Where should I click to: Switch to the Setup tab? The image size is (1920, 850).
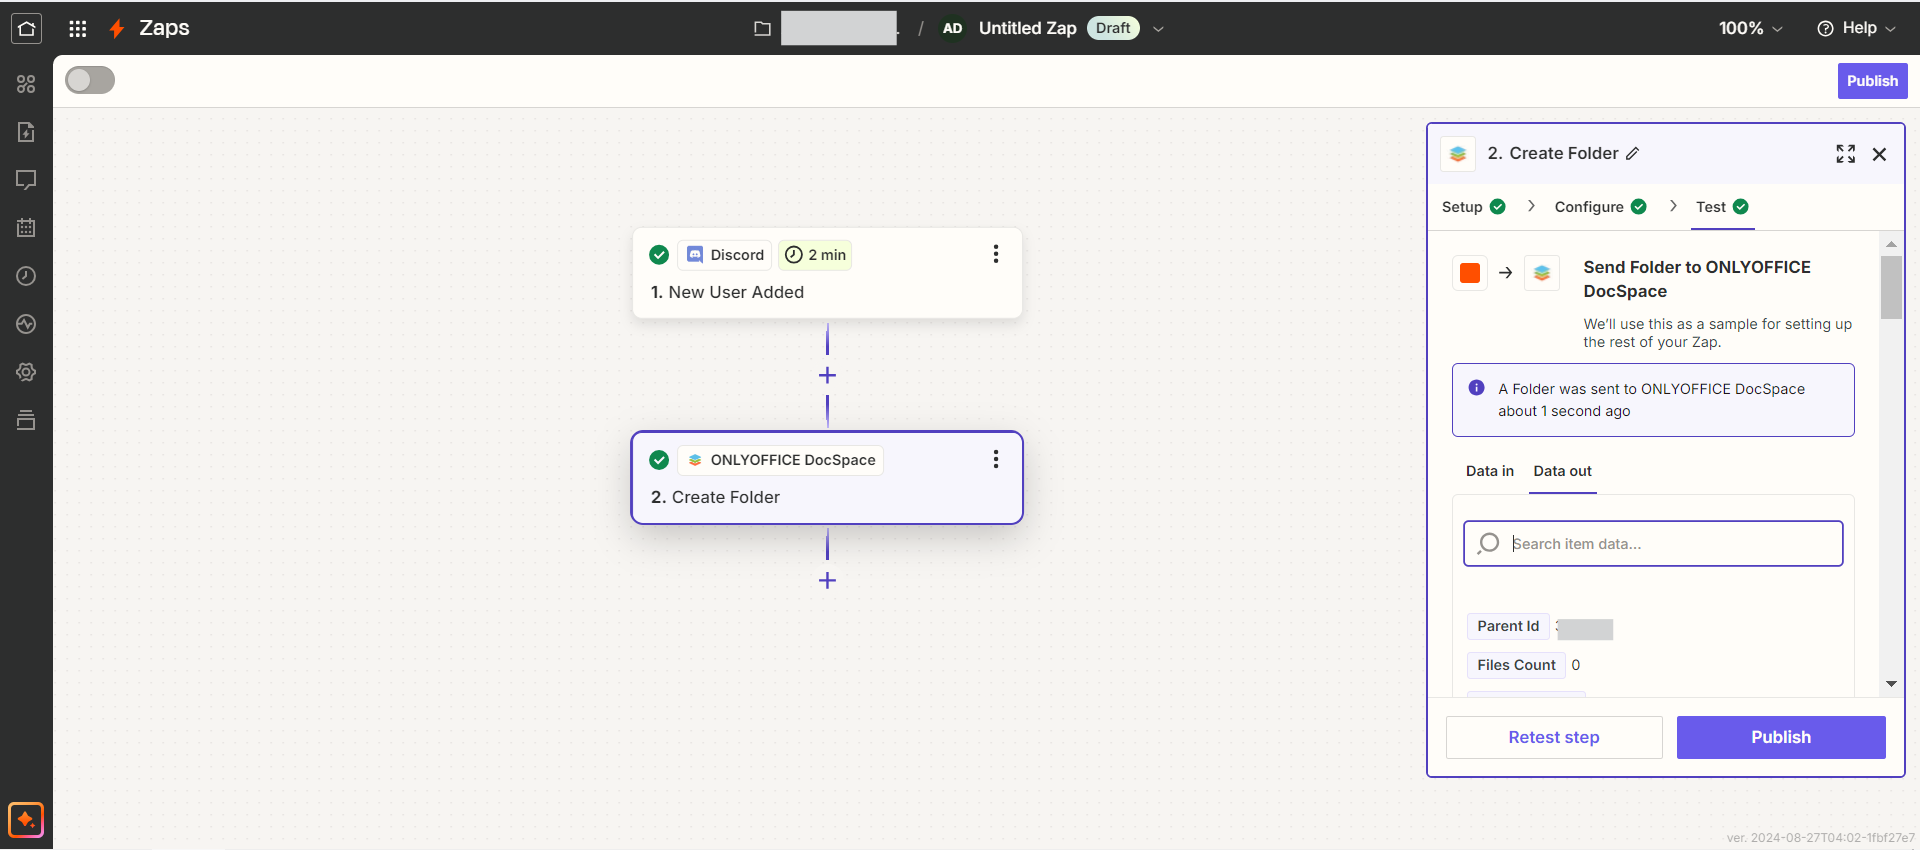[1473, 207]
